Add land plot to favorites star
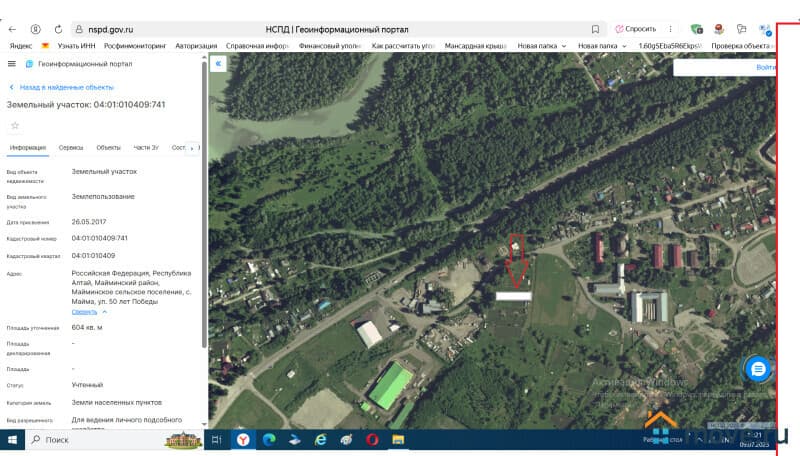800x456 pixels. coord(15,125)
